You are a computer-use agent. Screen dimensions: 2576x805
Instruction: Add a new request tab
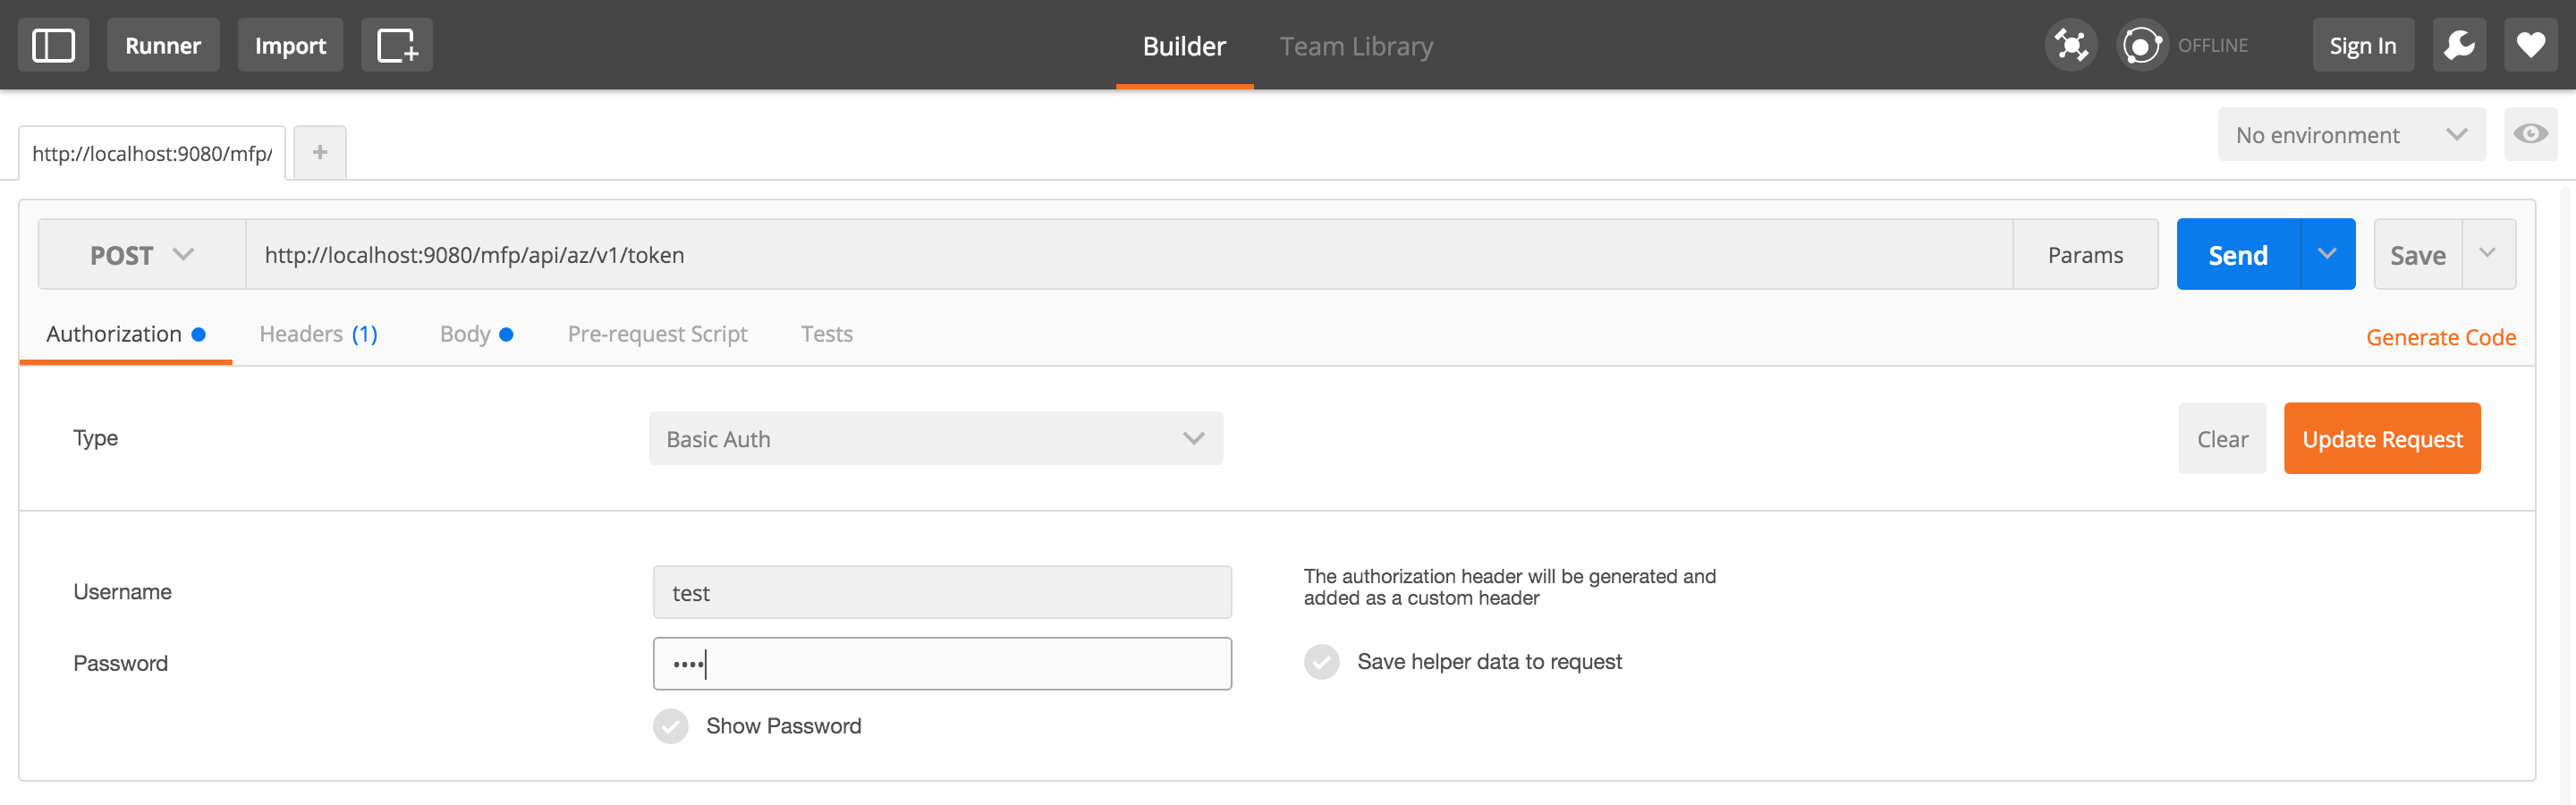pos(320,152)
